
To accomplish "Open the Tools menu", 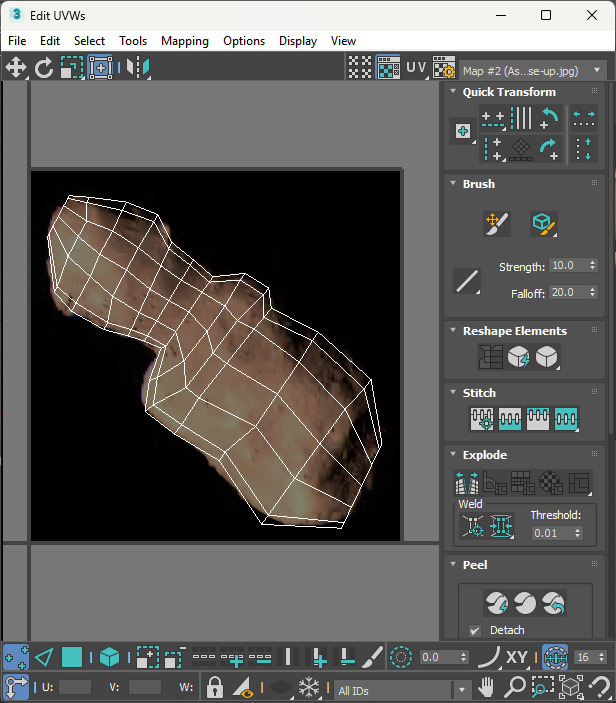I will 133,41.
